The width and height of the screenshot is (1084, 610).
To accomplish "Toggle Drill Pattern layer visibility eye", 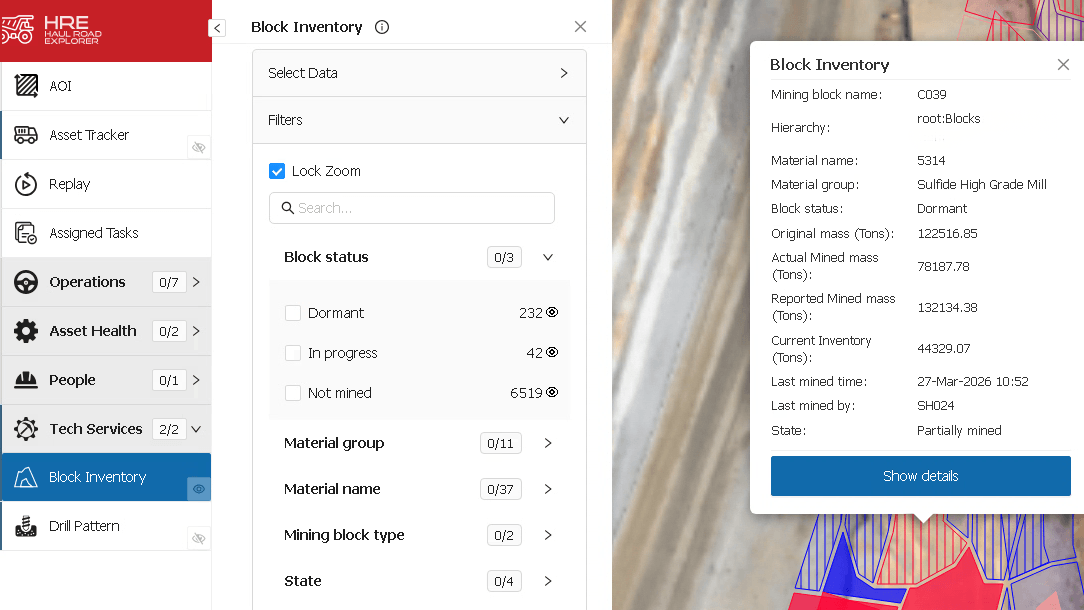I will point(199,538).
